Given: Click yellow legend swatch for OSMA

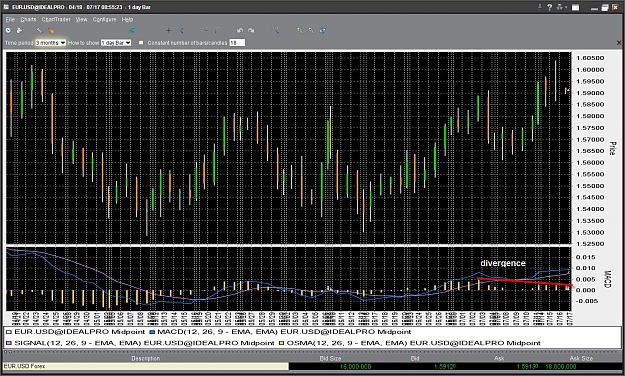Looking at the screenshot, I should (x=281, y=343).
